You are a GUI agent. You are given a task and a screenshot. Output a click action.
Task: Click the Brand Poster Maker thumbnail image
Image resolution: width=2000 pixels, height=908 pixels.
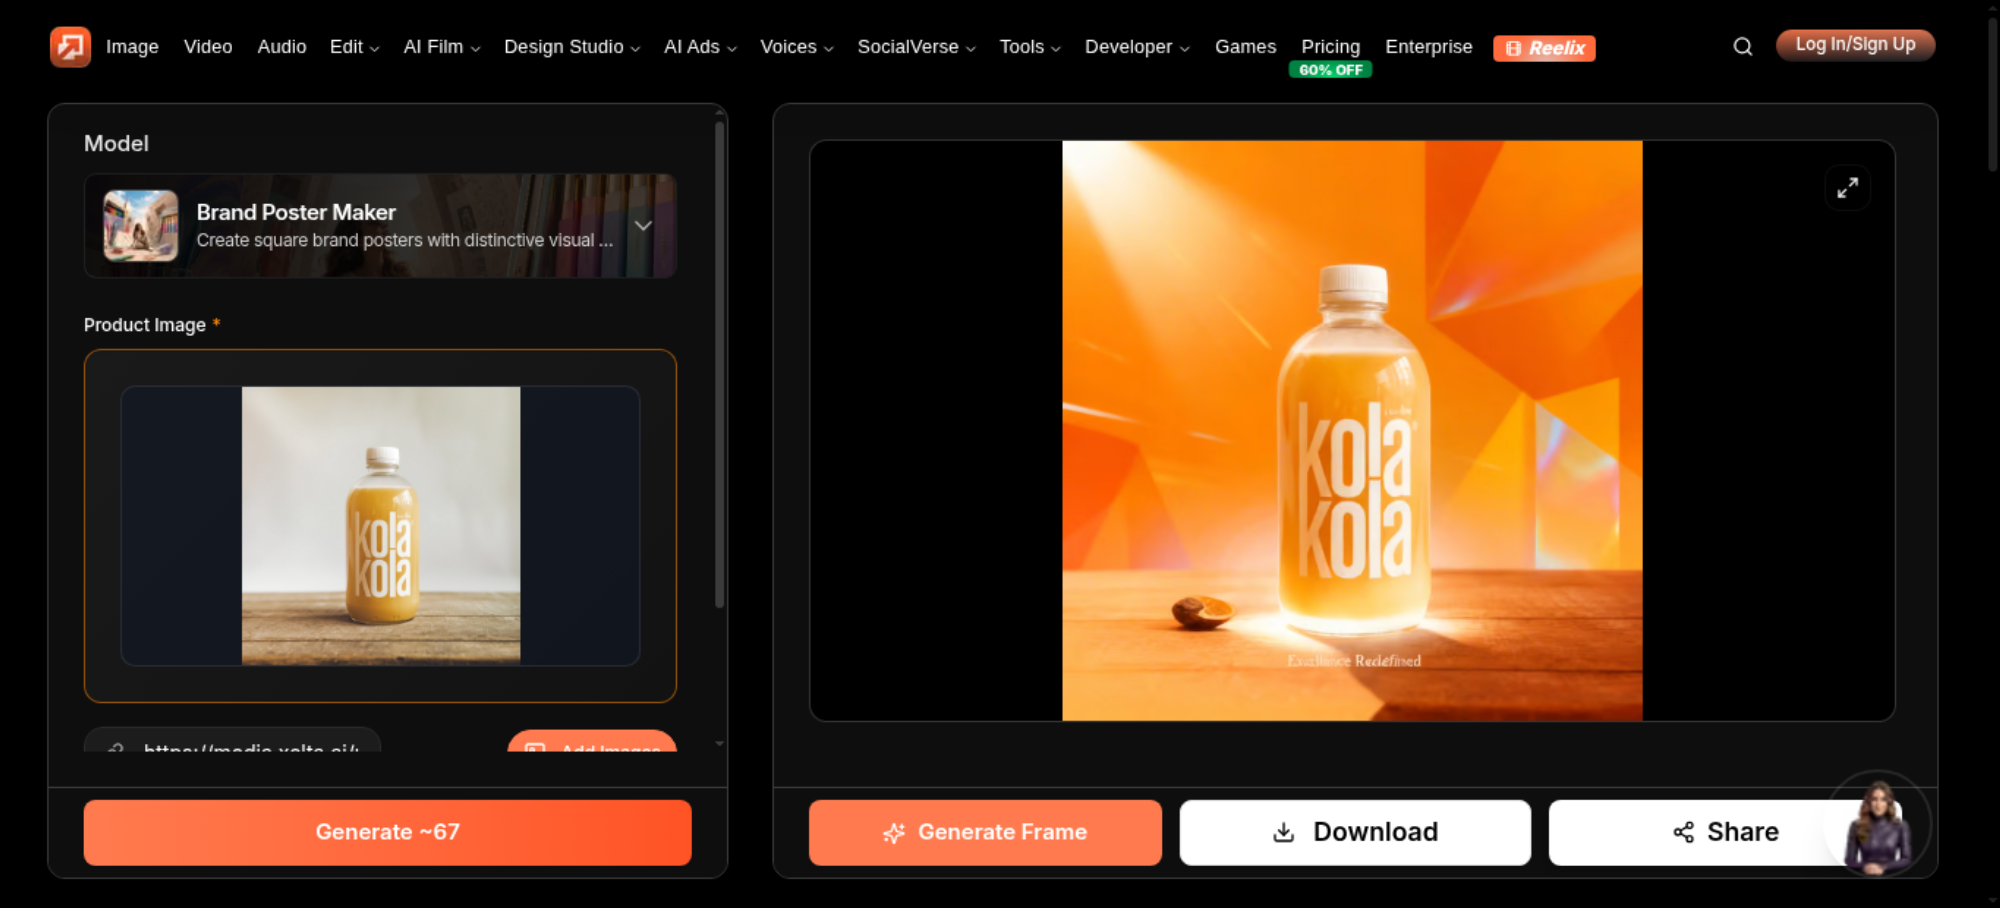pos(141,226)
